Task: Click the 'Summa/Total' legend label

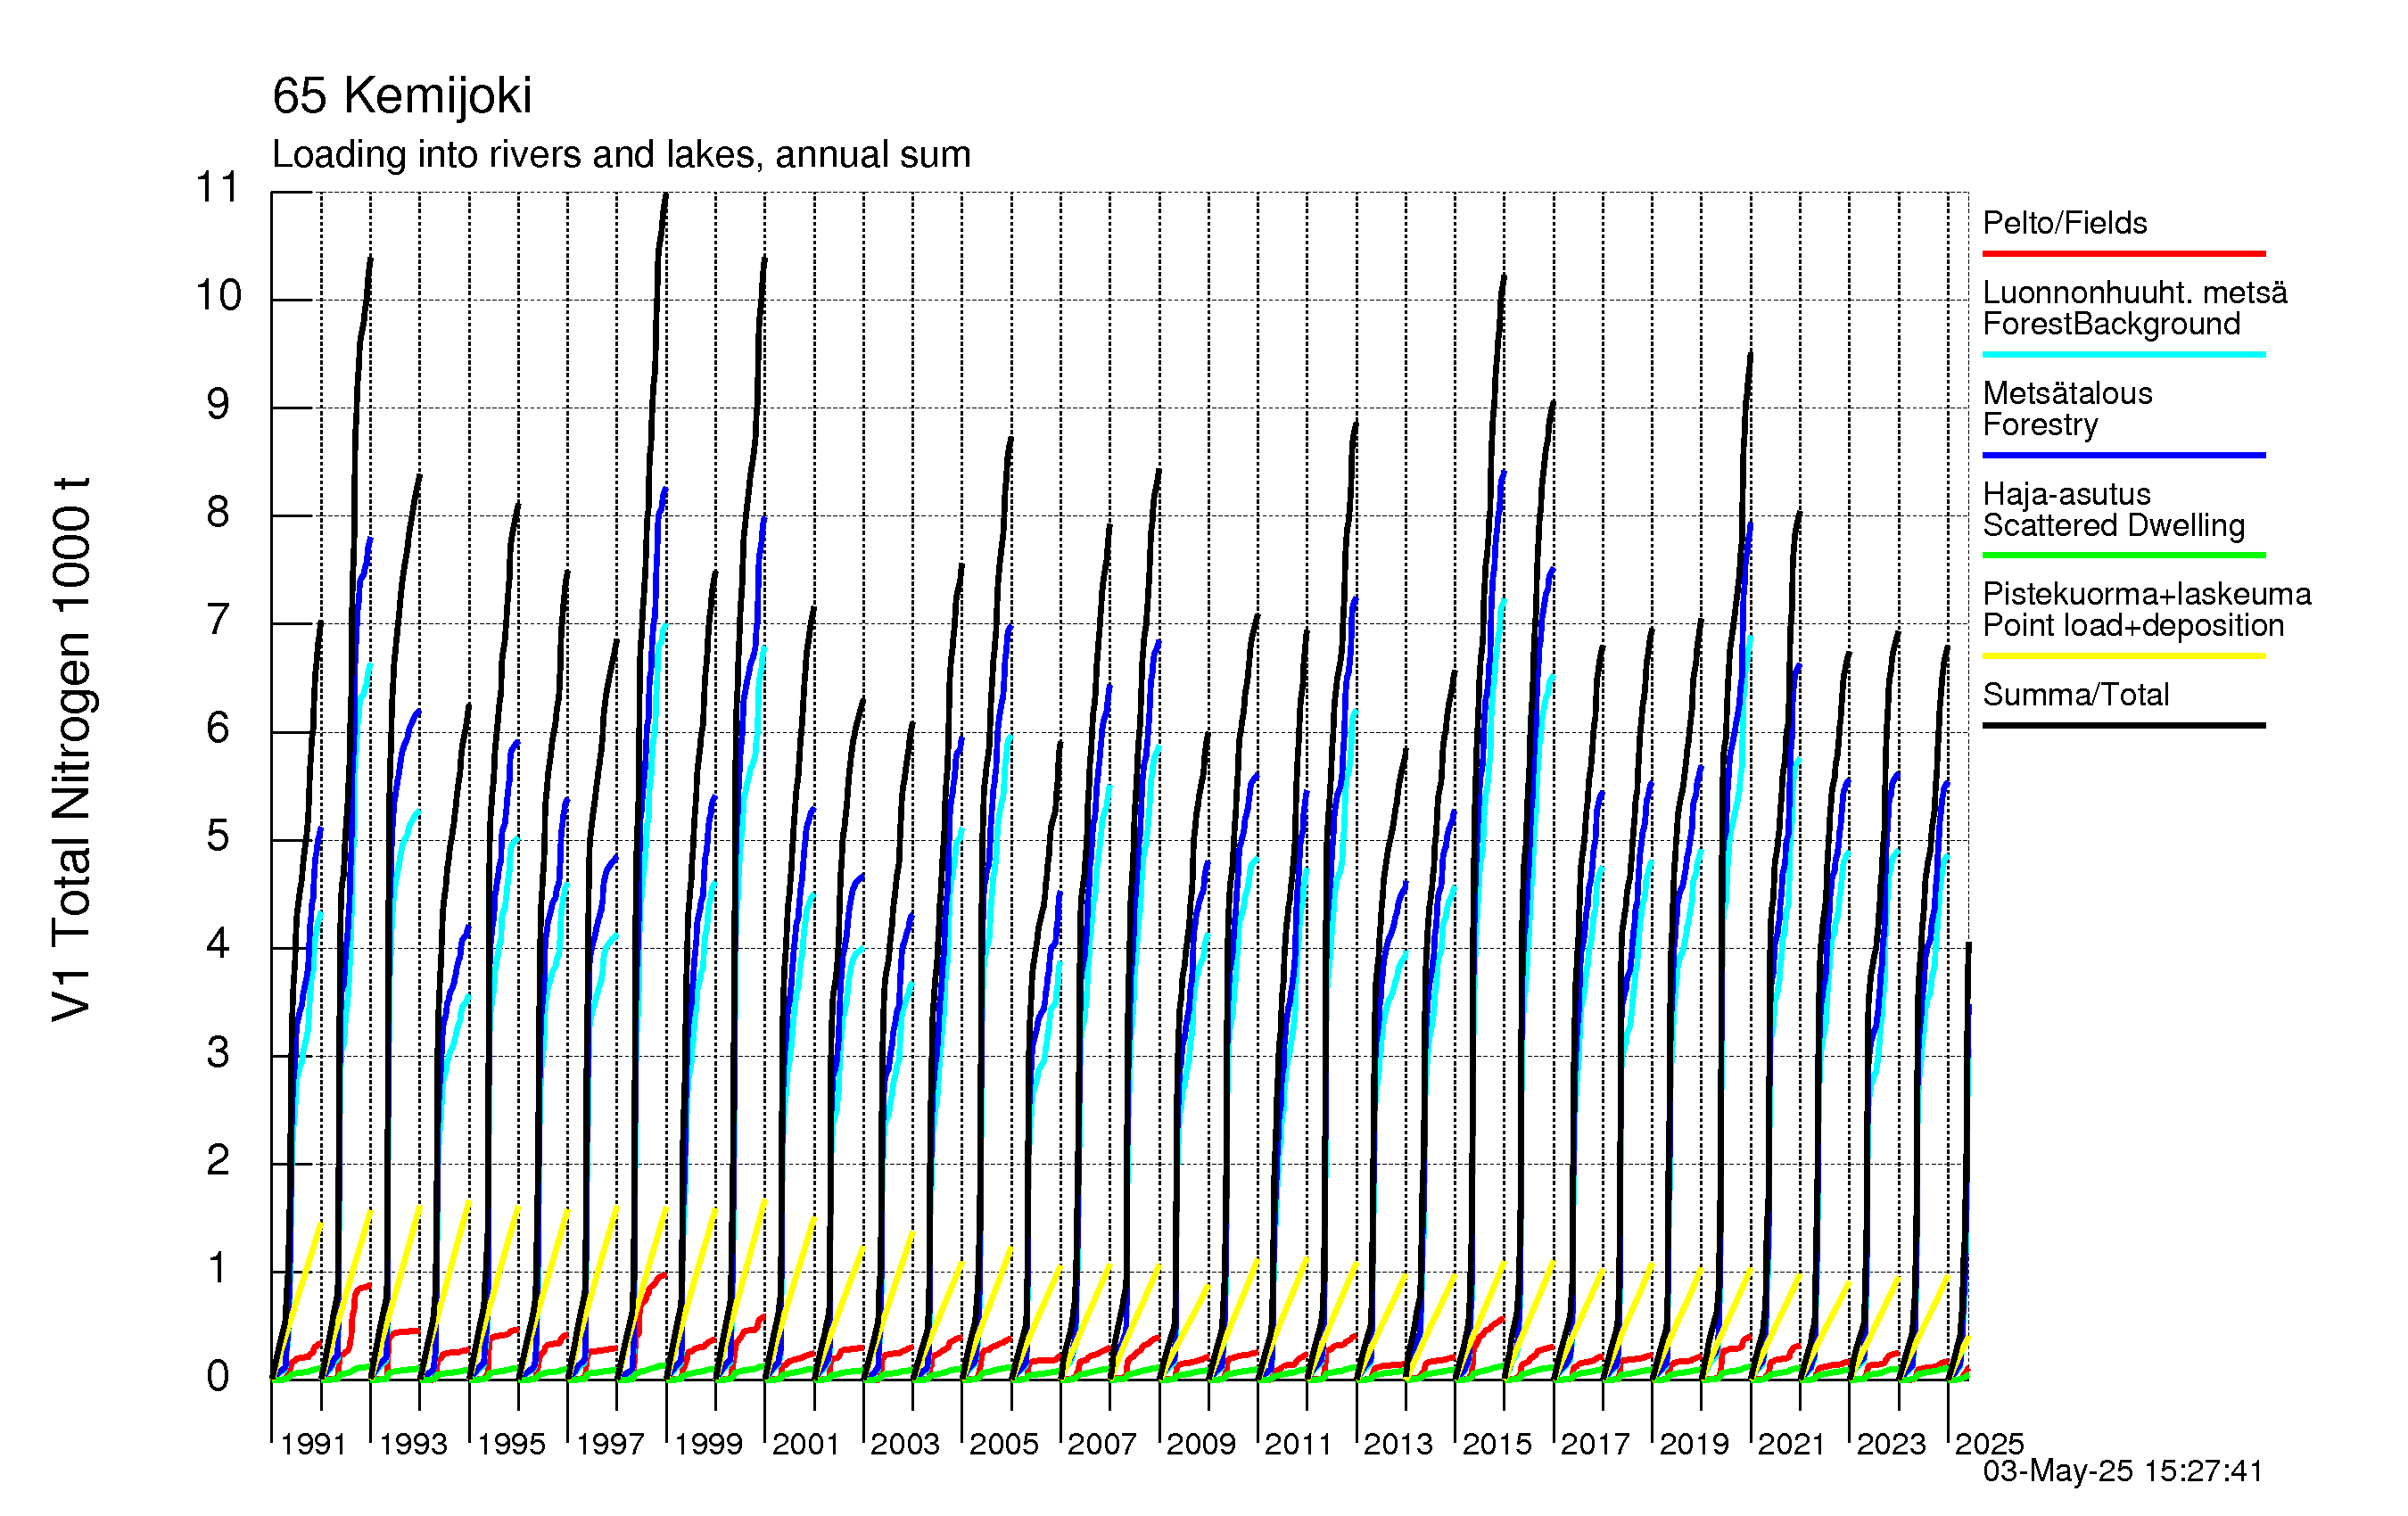Action: tap(2076, 694)
